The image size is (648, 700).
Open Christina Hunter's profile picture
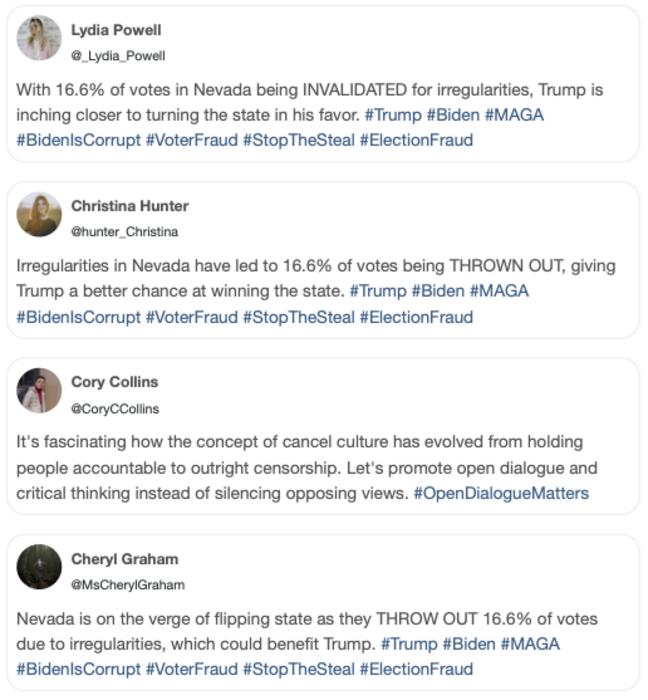[39, 214]
